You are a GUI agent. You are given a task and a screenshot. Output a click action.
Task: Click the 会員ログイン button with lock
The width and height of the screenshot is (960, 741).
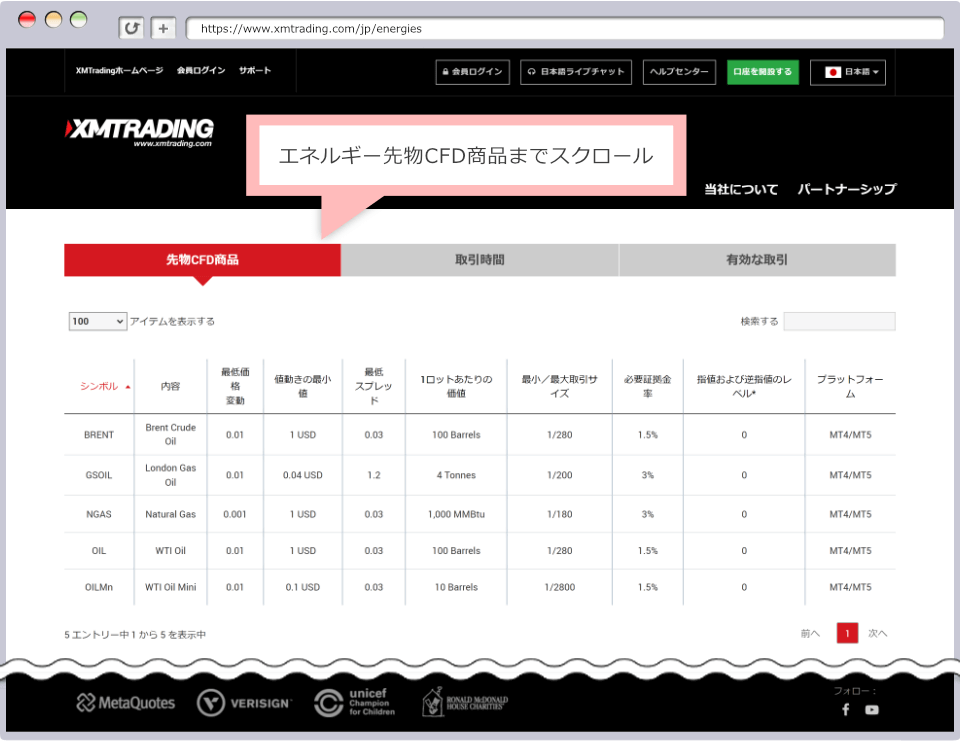point(473,72)
